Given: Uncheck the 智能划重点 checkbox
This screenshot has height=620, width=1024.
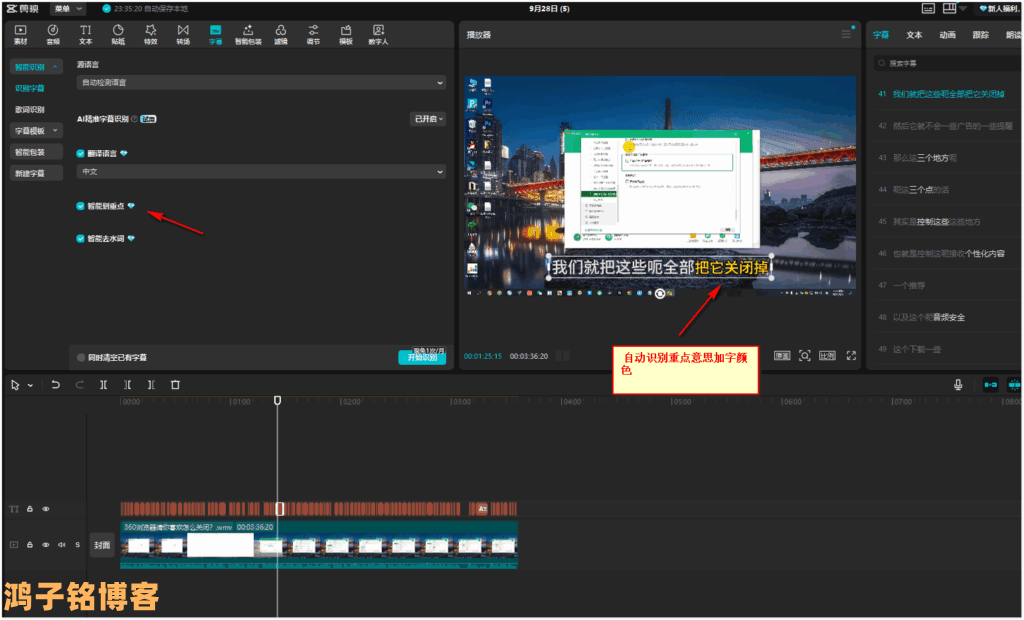Looking at the screenshot, I should click(x=81, y=206).
